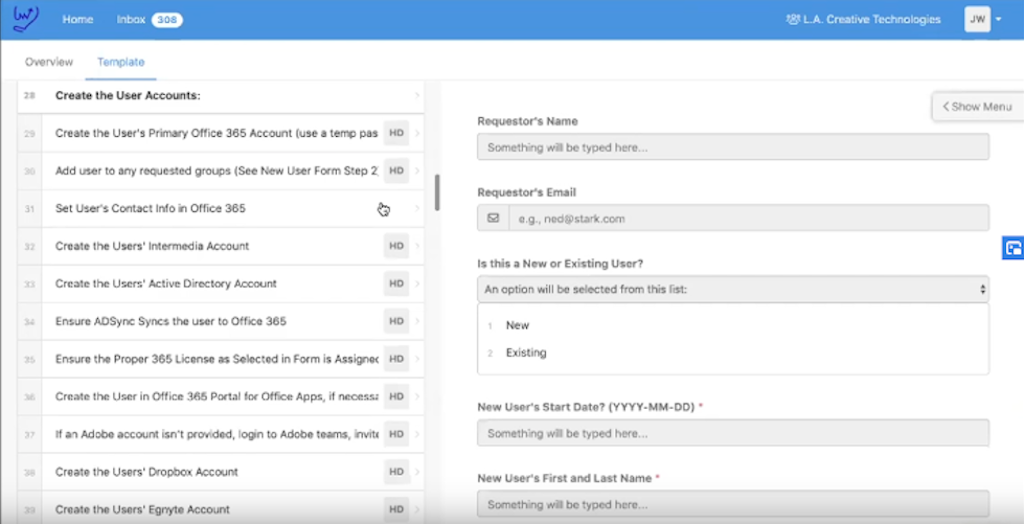Image resolution: width=1024 pixels, height=524 pixels.
Task: Open chevron for Active Directory Account task
Action: coord(417,284)
